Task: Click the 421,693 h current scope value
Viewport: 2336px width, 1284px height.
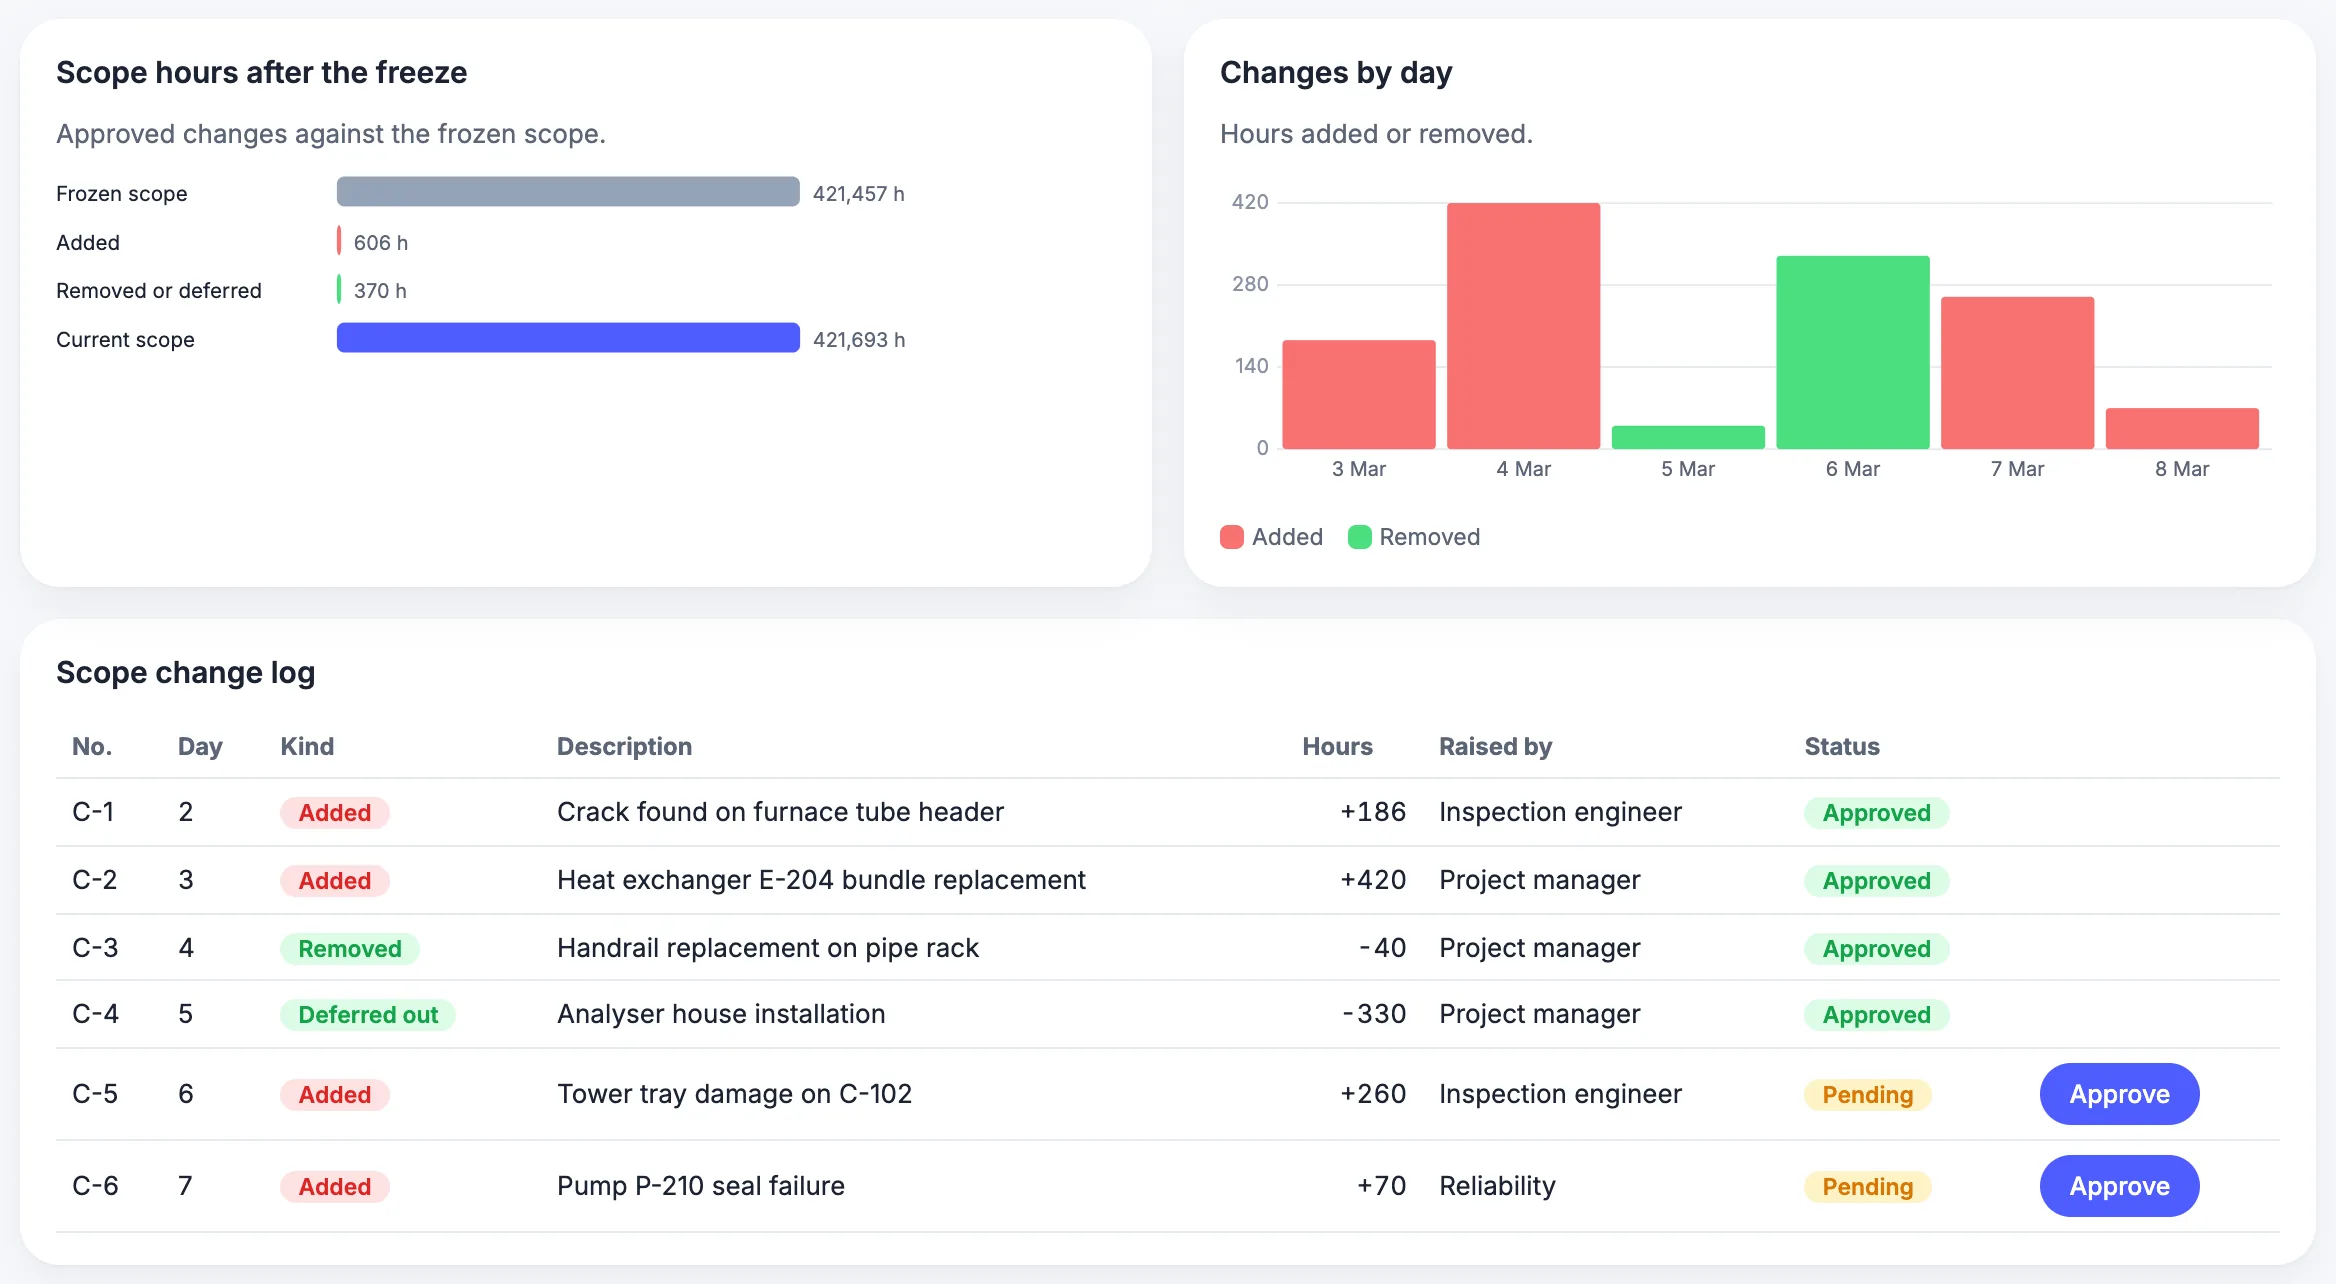Action: [x=859, y=340]
